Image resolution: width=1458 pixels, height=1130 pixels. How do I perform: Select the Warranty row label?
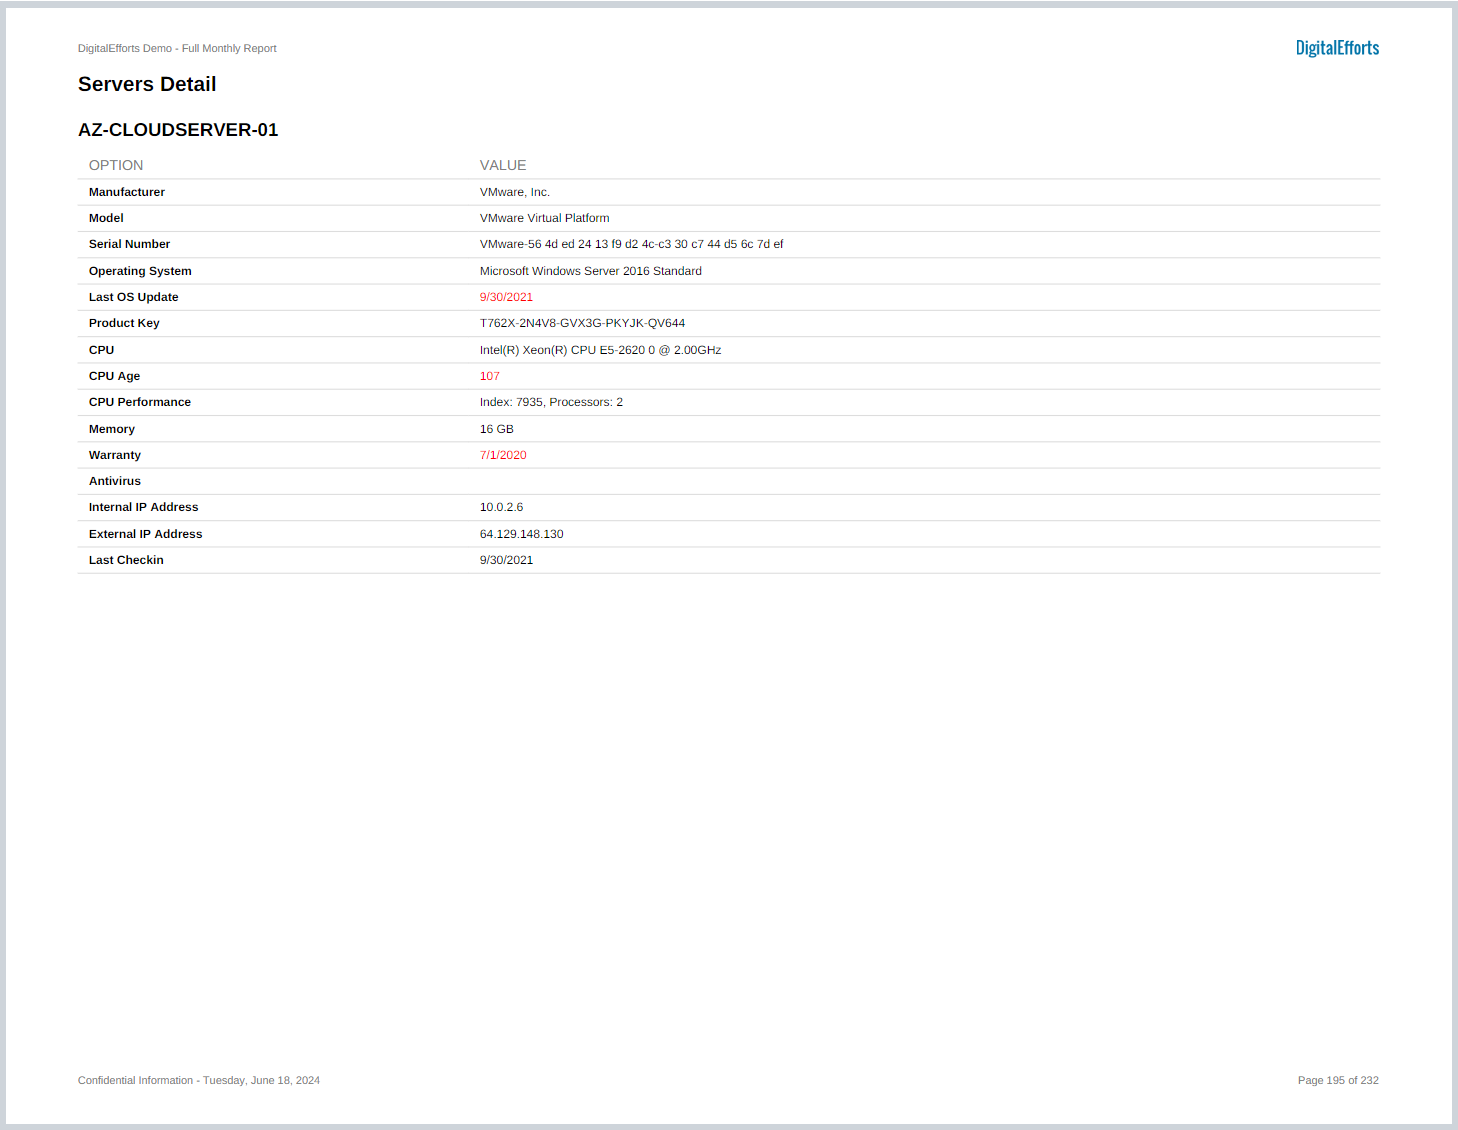point(115,455)
